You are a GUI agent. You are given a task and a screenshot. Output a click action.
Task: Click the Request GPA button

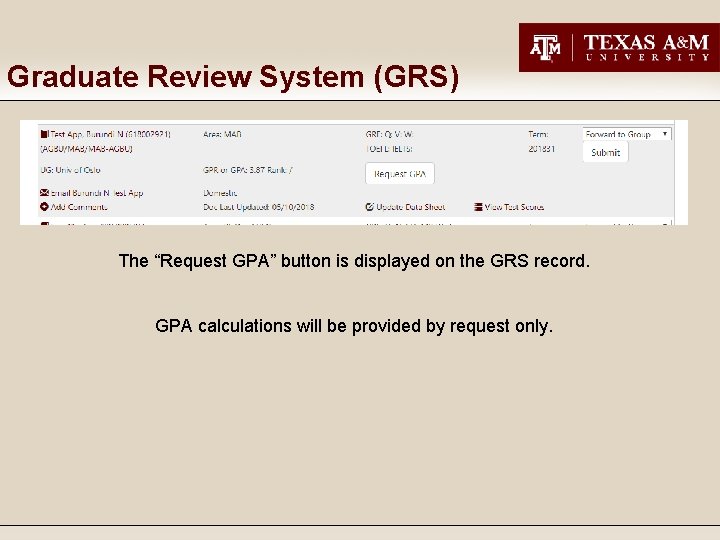click(400, 174)
